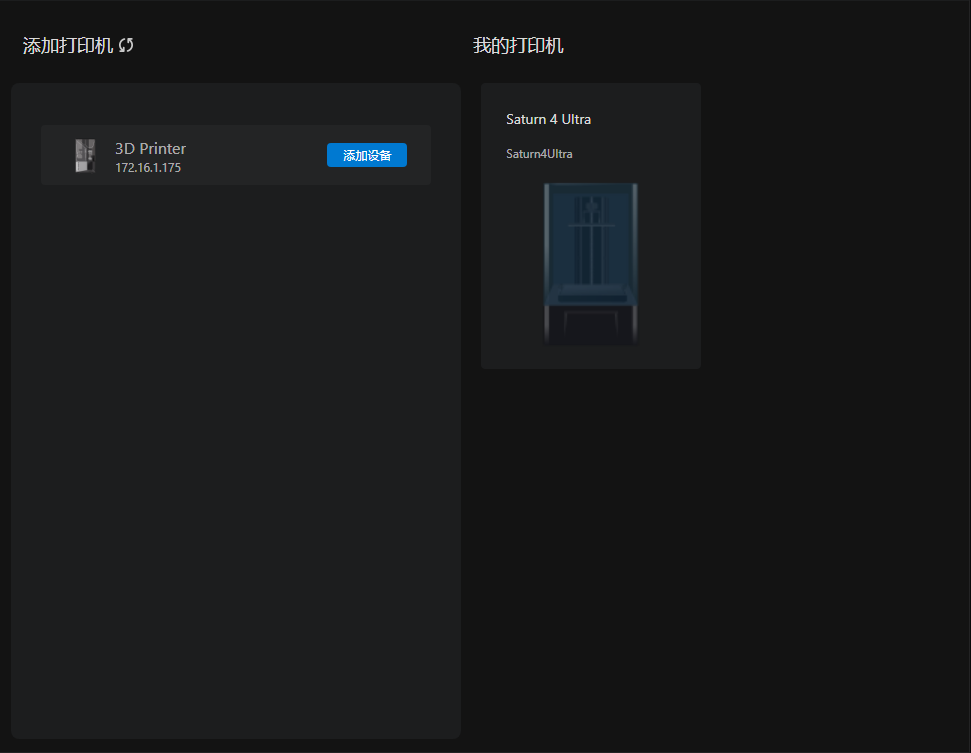Image resolution: width=971 pixels, height=753 pixels.
Task: Click the small 3D Printer device icon
Action: [x=85, y=156]
